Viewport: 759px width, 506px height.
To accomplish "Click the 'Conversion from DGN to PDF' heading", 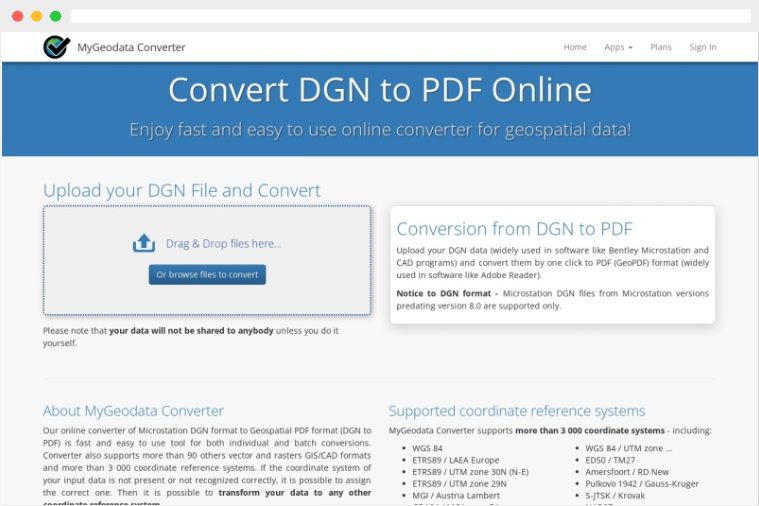I will pyautogui.click(x=515, y=229).
